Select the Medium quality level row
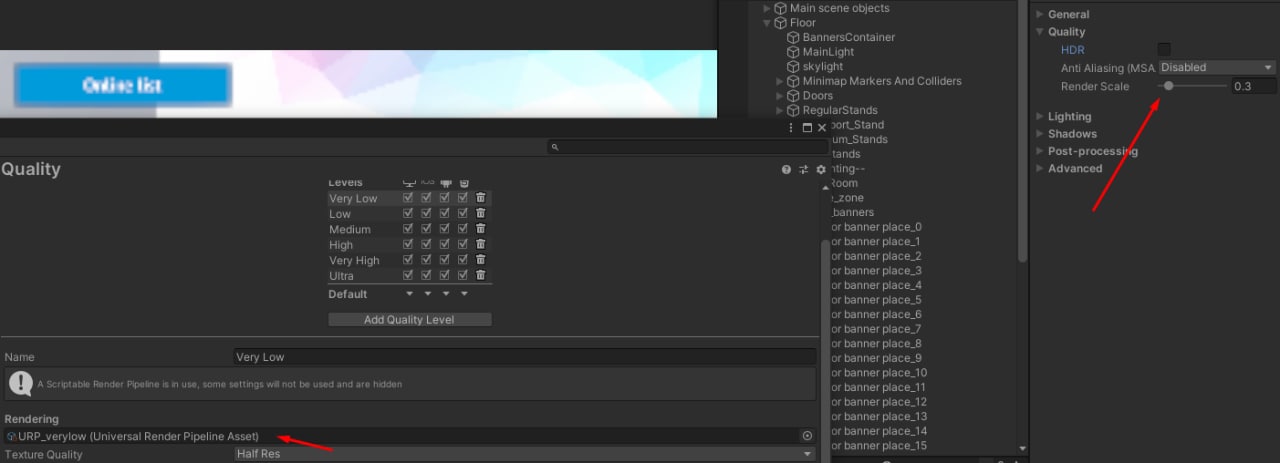The image size is (1280, 463). [x=410, y=229]
